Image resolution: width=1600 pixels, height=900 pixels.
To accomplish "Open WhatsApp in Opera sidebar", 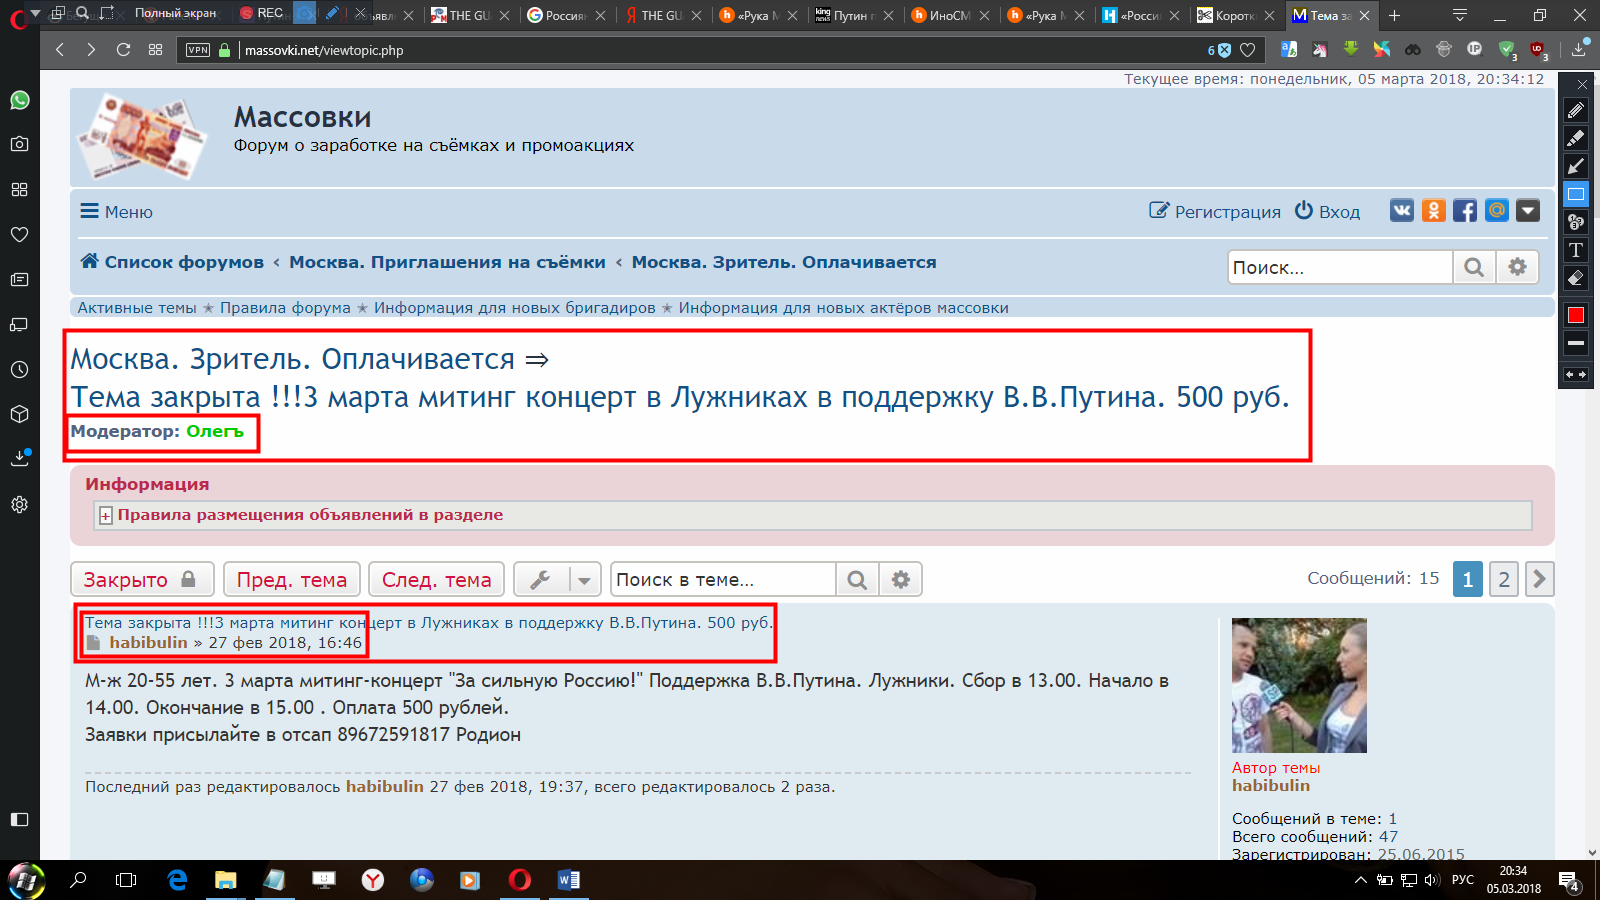I will coord(19,100).
